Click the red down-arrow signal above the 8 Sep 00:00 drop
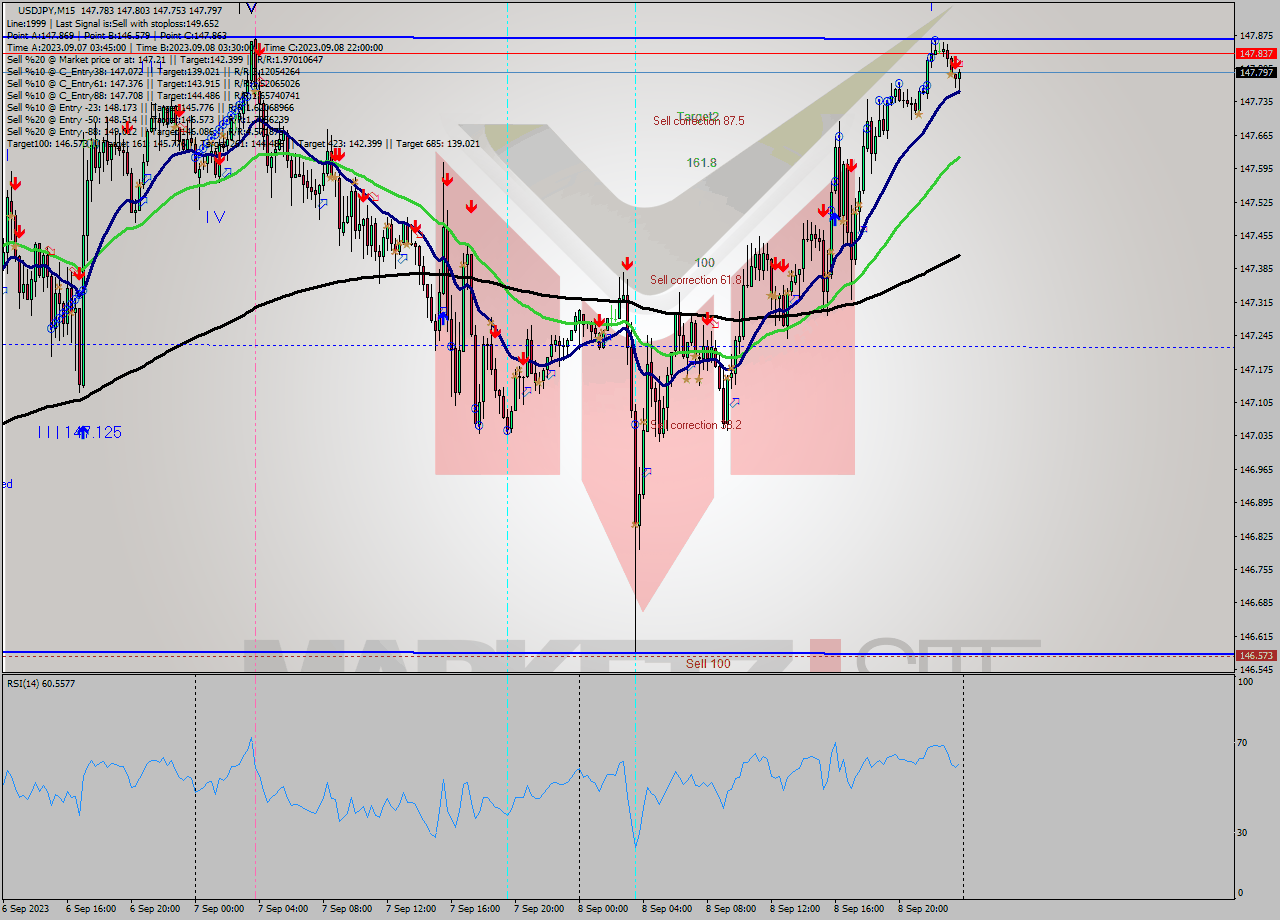Viewport: 1280px width, 920px height. click(x=628, y=265)
